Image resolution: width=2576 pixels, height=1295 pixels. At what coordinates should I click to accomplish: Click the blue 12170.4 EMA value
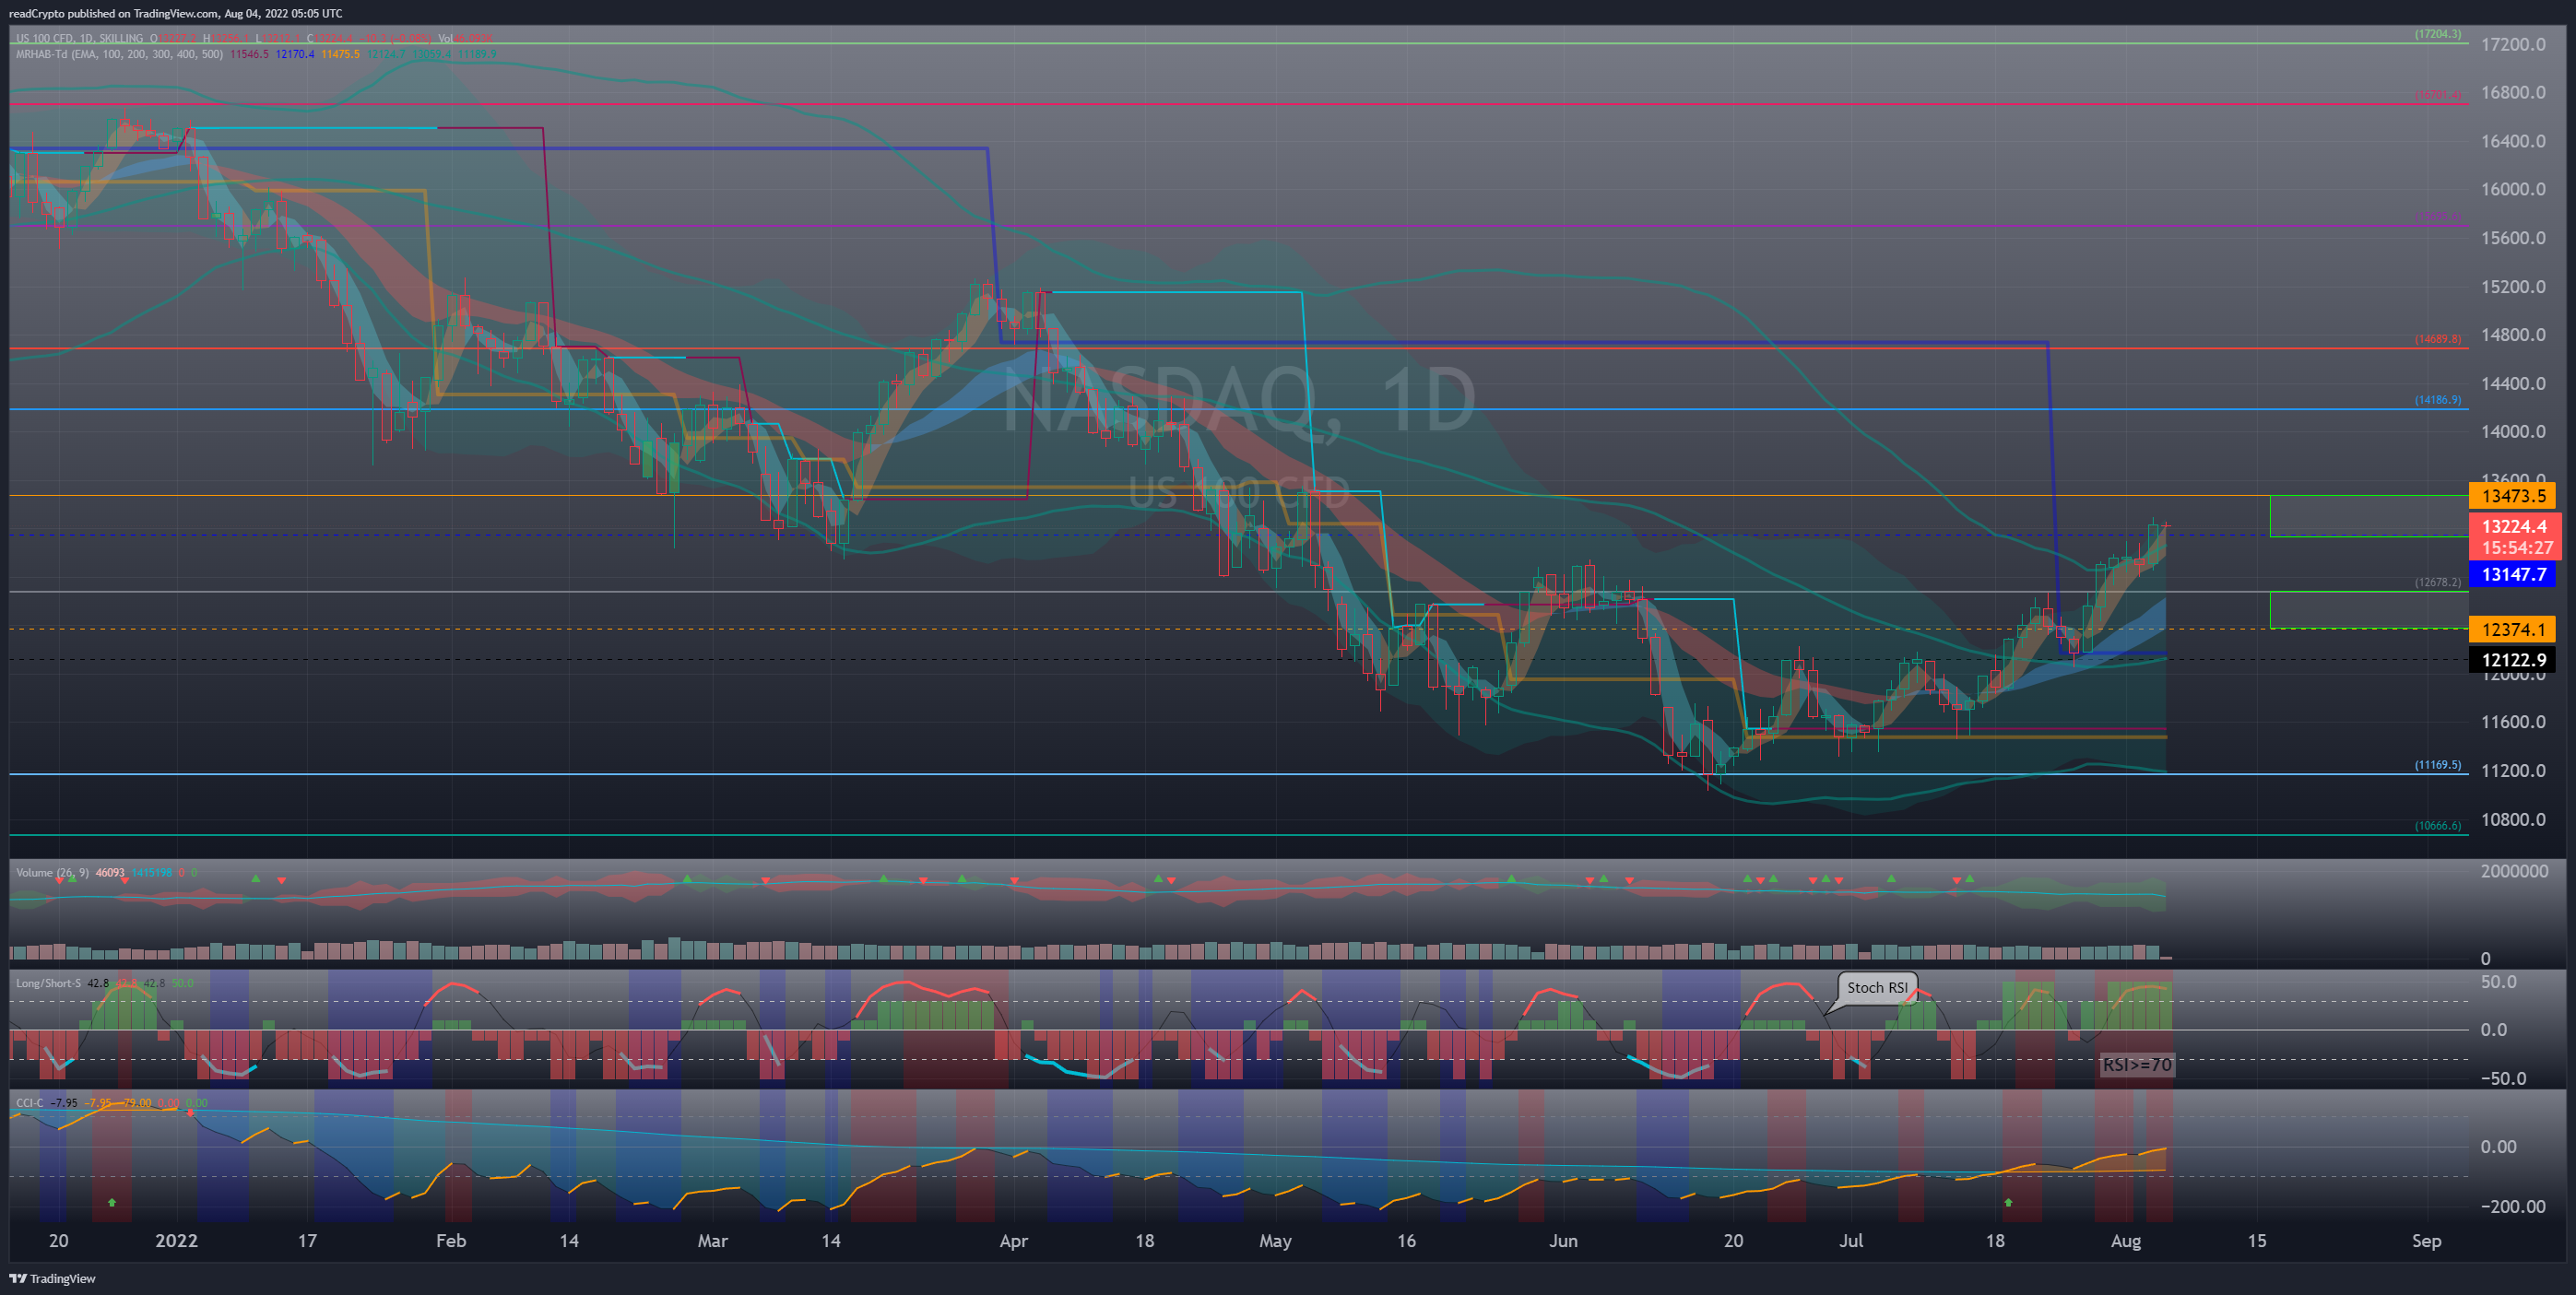coord(295,54)
